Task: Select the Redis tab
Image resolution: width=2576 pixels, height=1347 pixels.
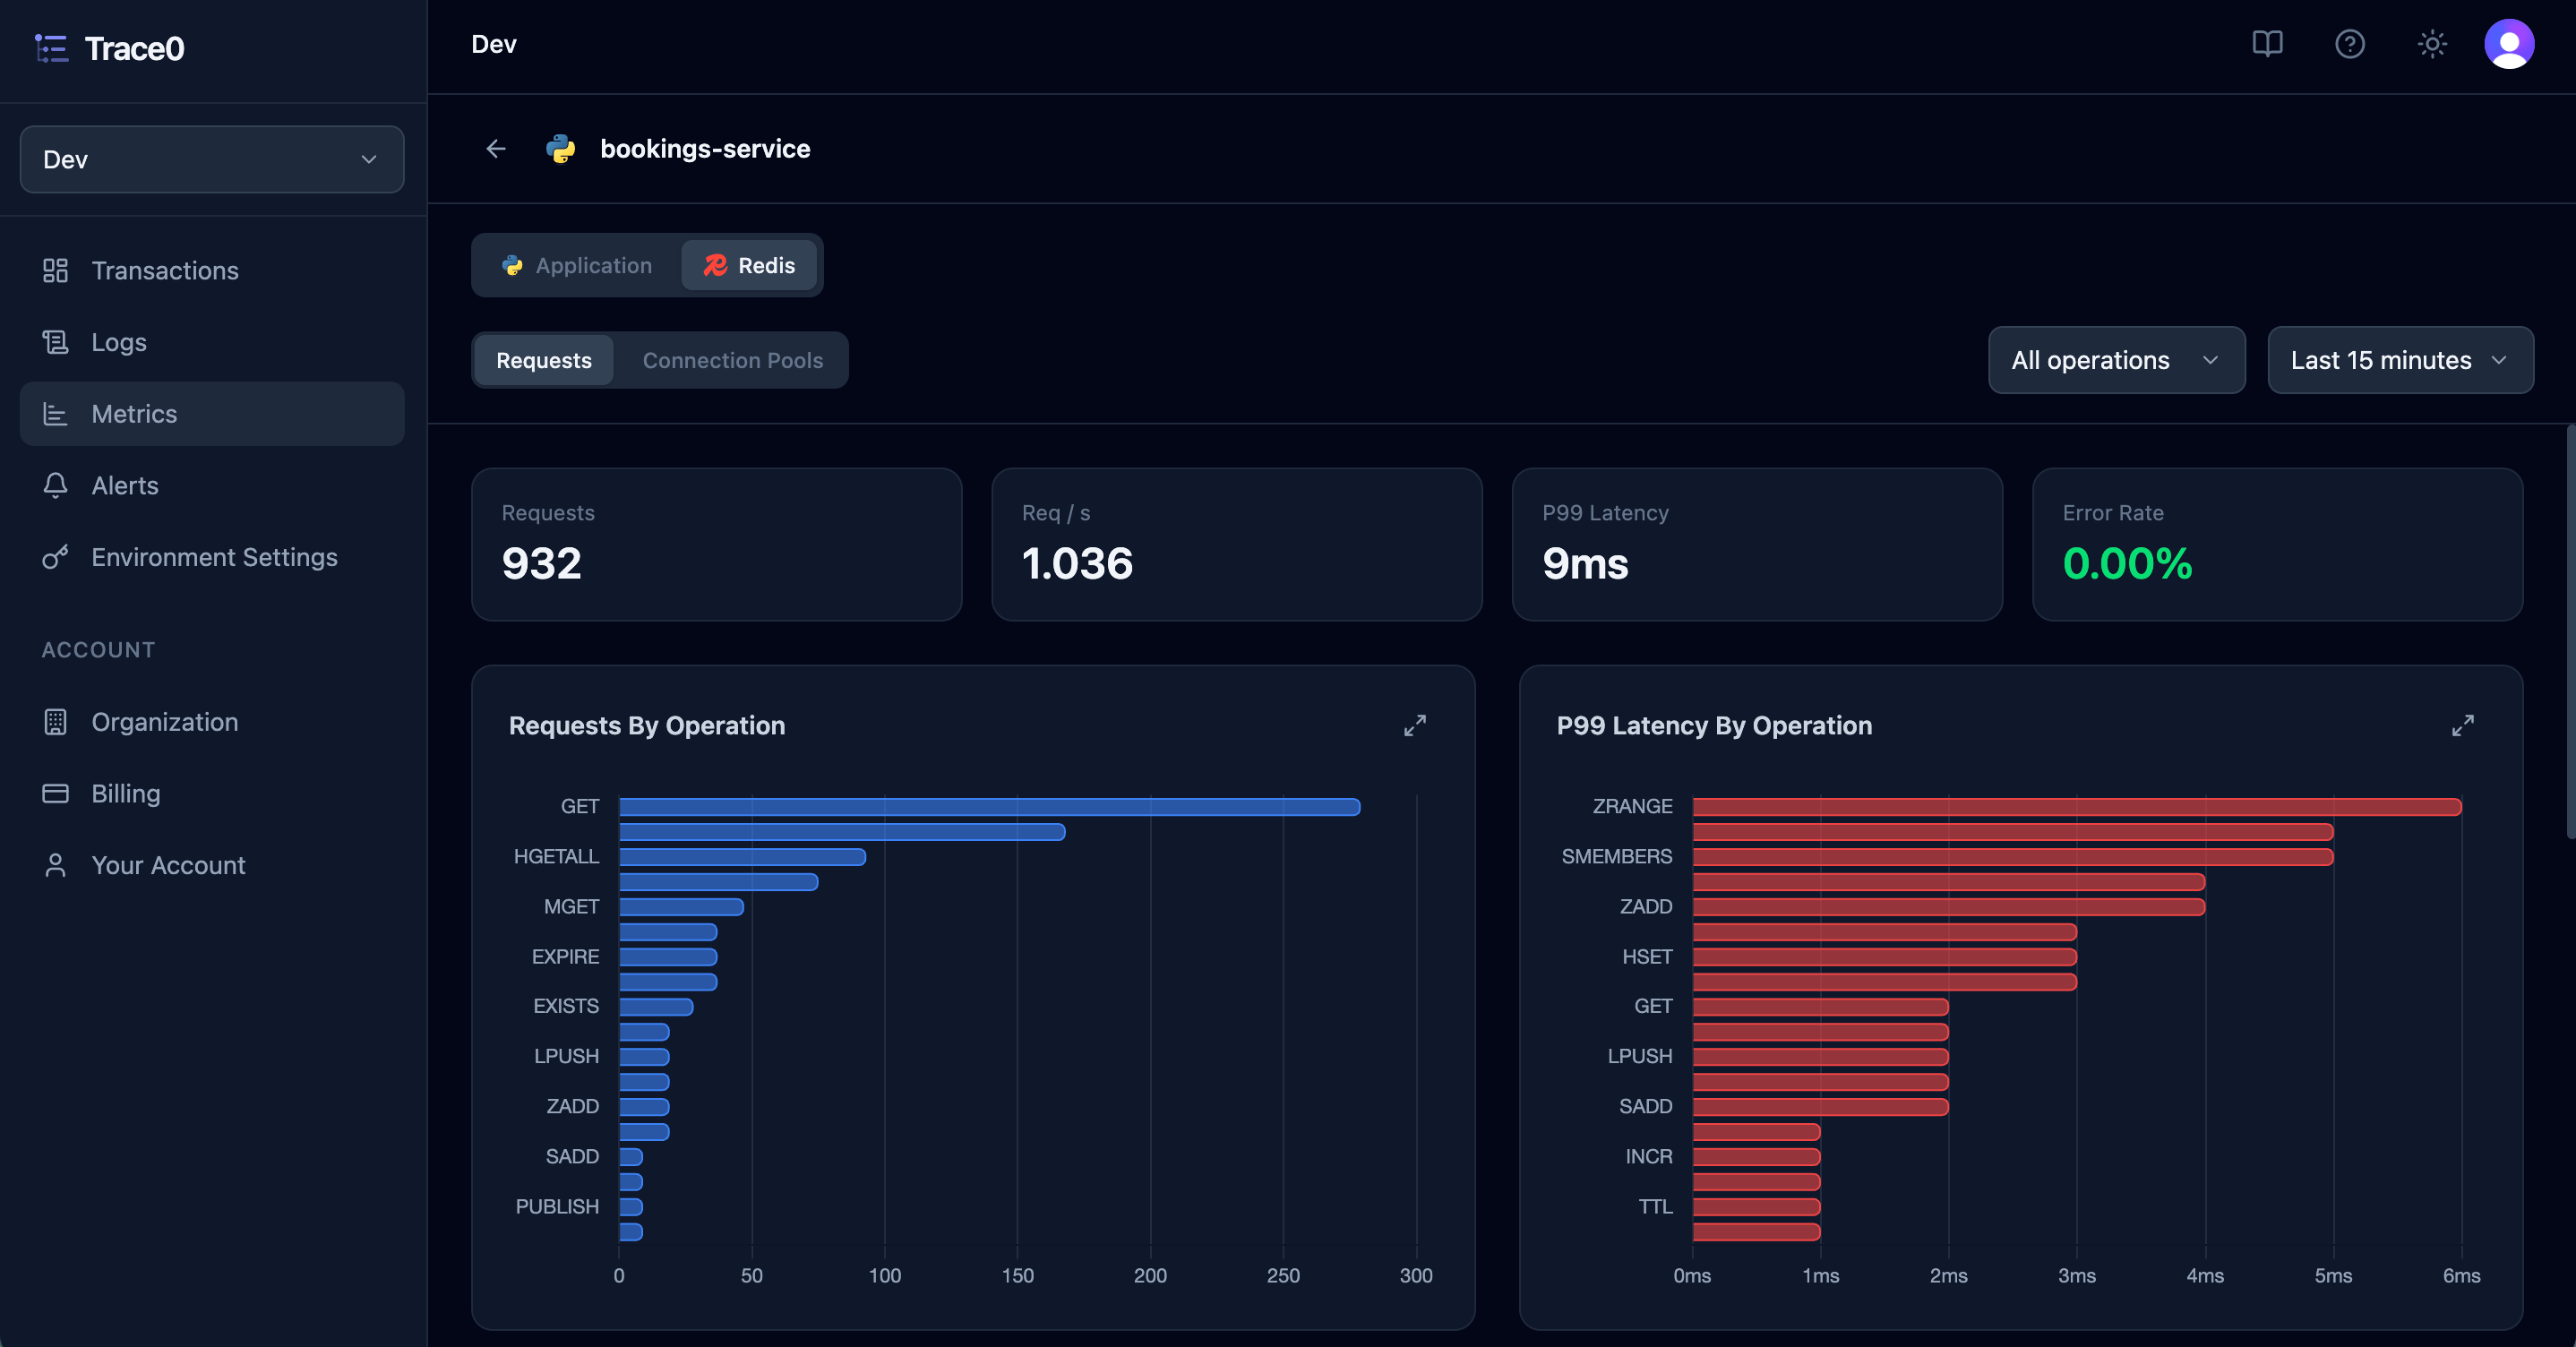Action: (749, 265)
